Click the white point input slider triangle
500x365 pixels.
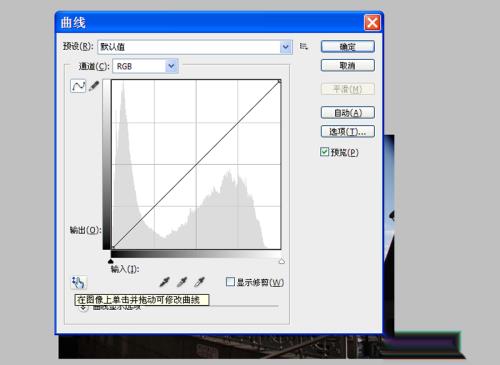tap(282, 261)
